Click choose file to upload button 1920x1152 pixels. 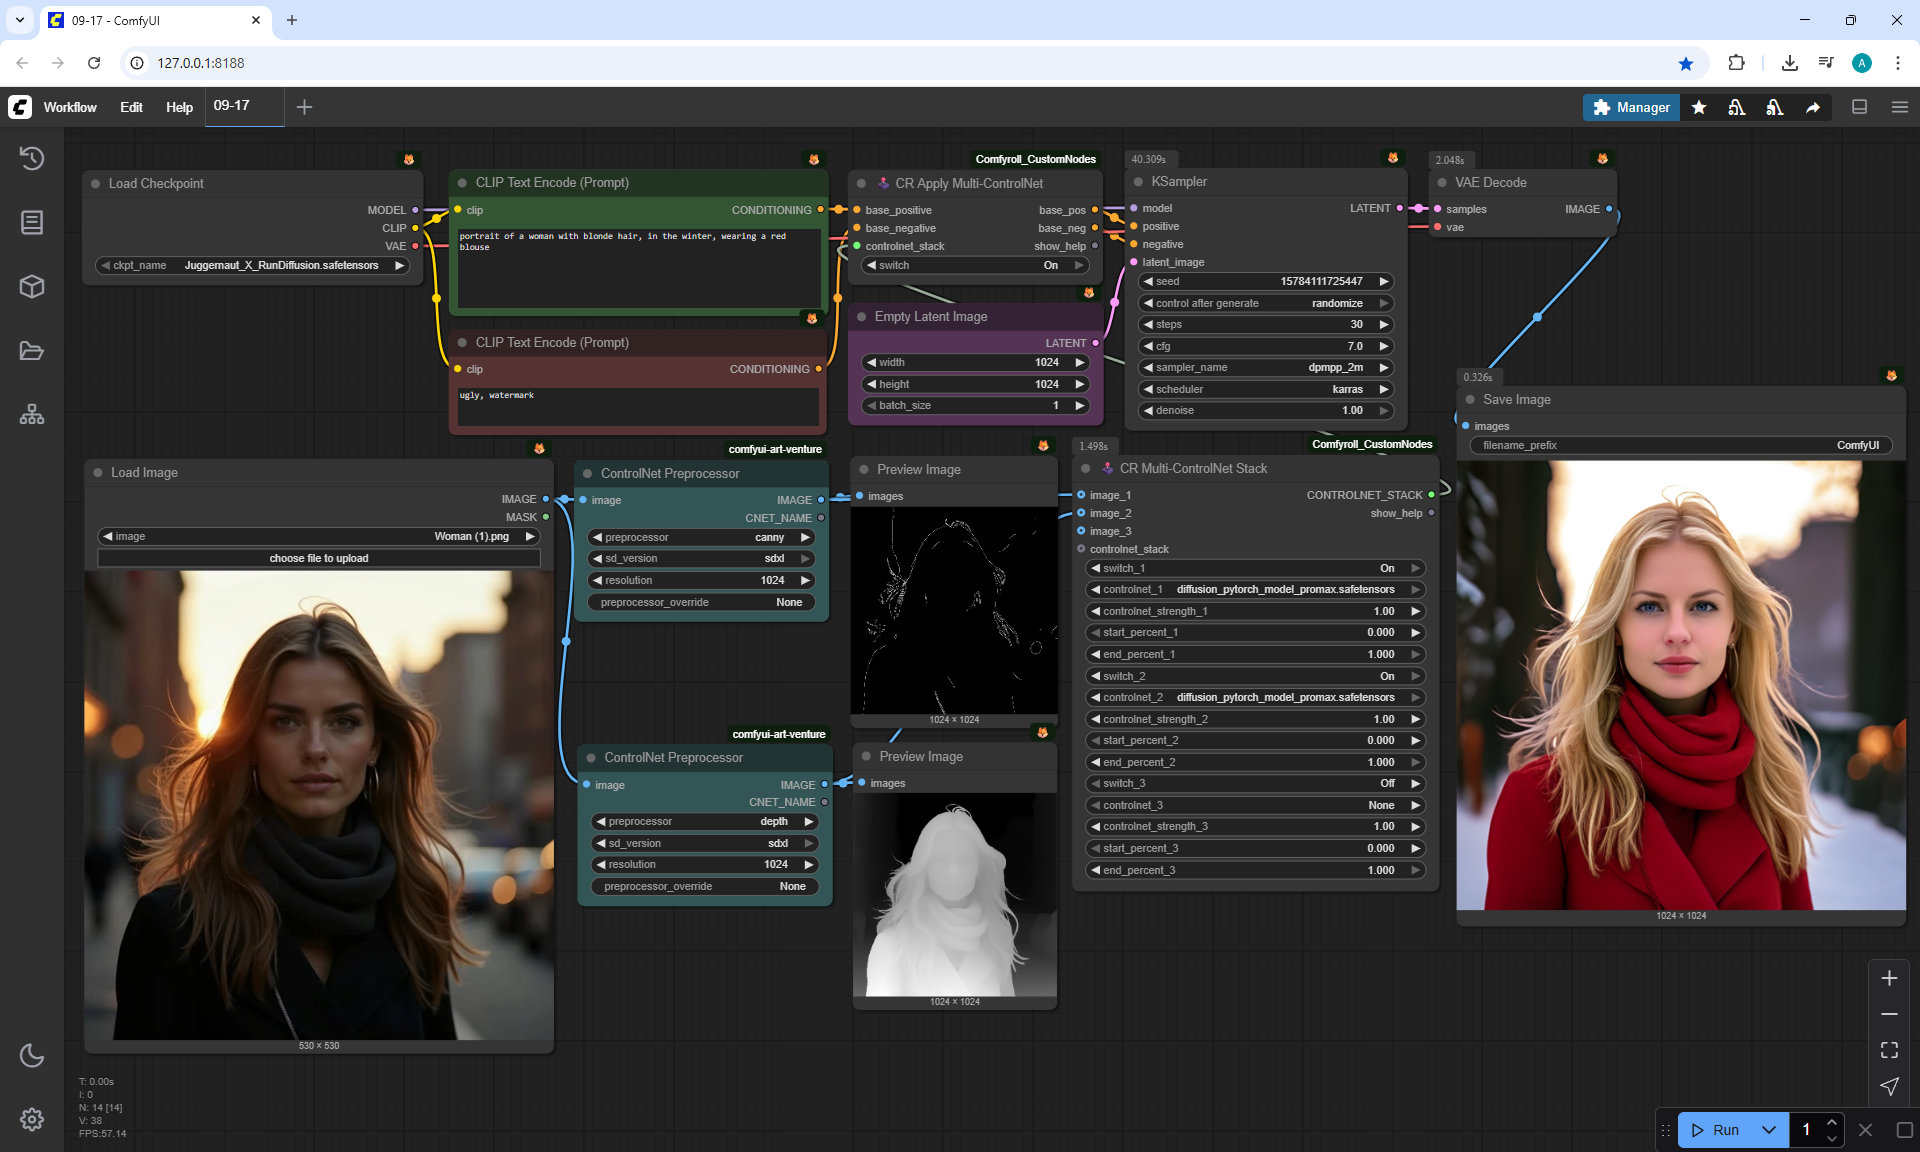(319, 558)
